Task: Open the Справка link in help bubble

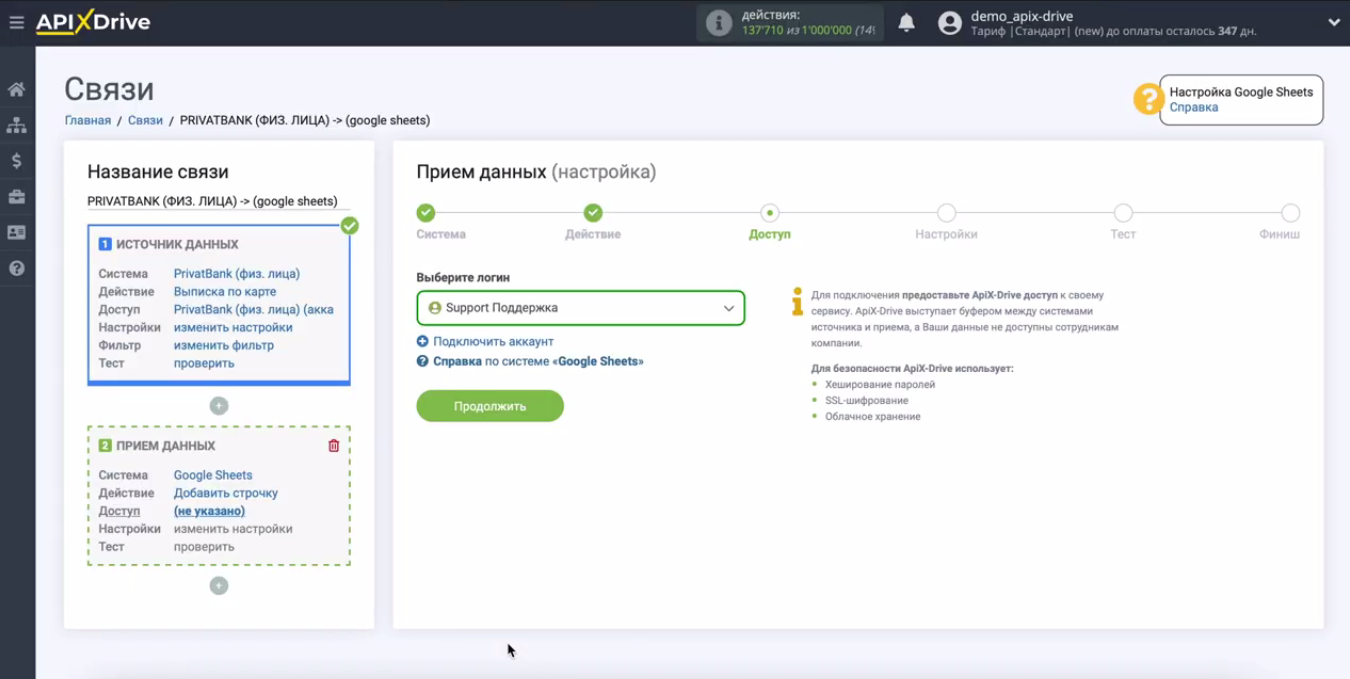Action: pos(1193,108)
